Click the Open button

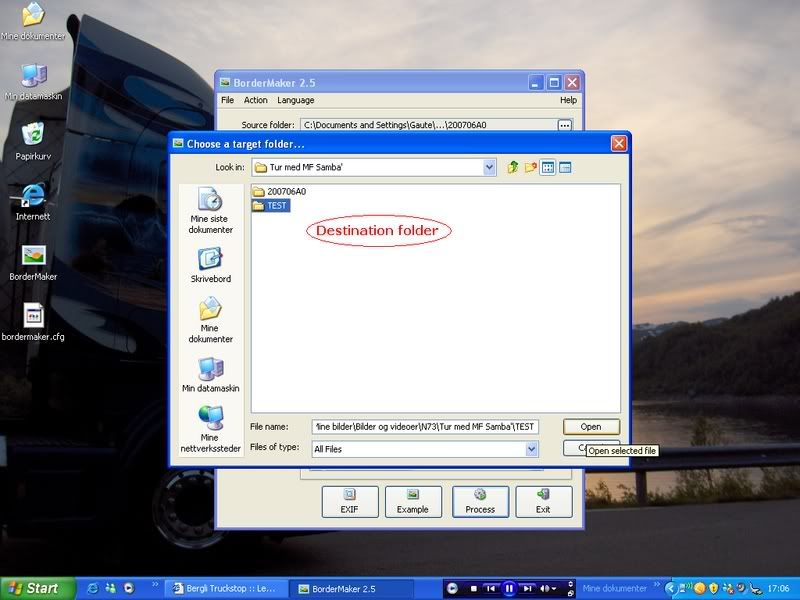591,427
